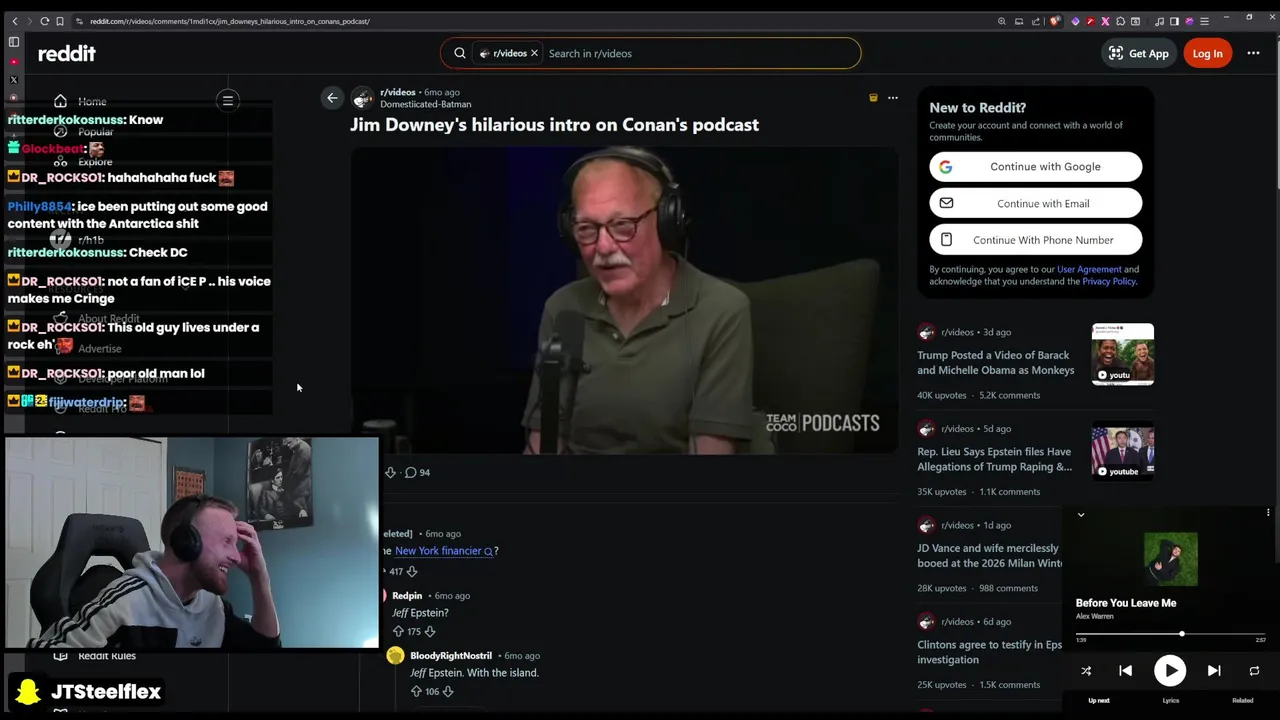This screenshot has height=720, width=1280.
Task: Open the JD Vance Milan Winter post
Action: (x=989, y=555)
